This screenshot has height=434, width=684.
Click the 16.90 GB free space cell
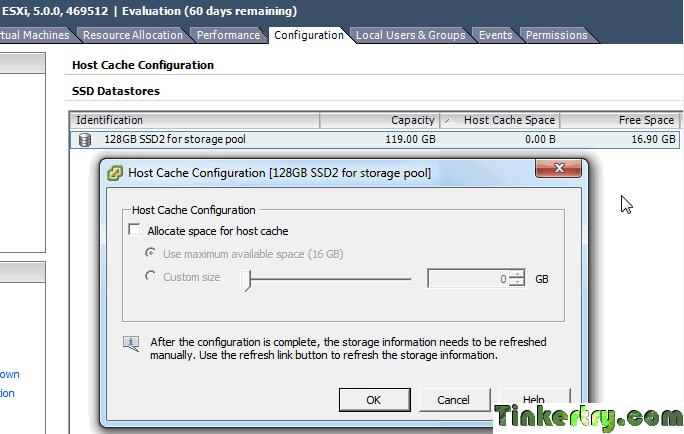pos(653,140)
